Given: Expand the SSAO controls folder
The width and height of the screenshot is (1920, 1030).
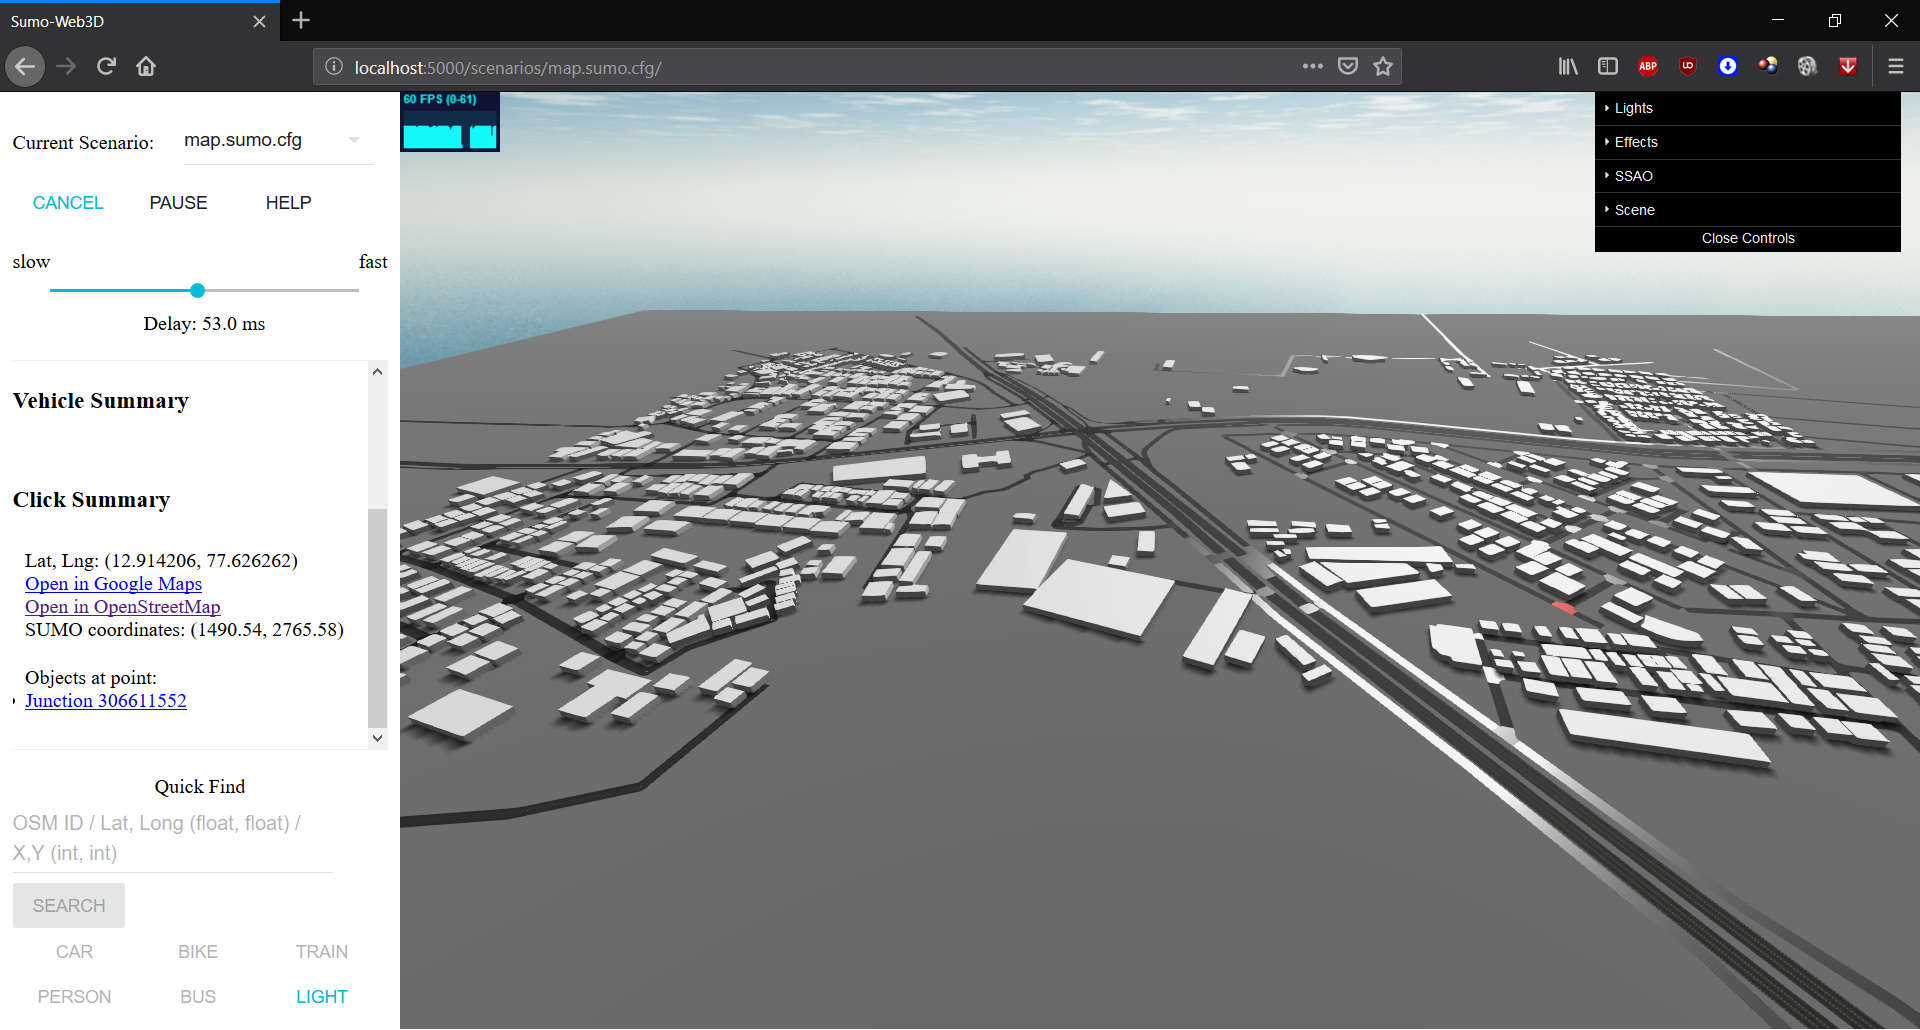Looking at the screenshot, I should point(1633,176).
